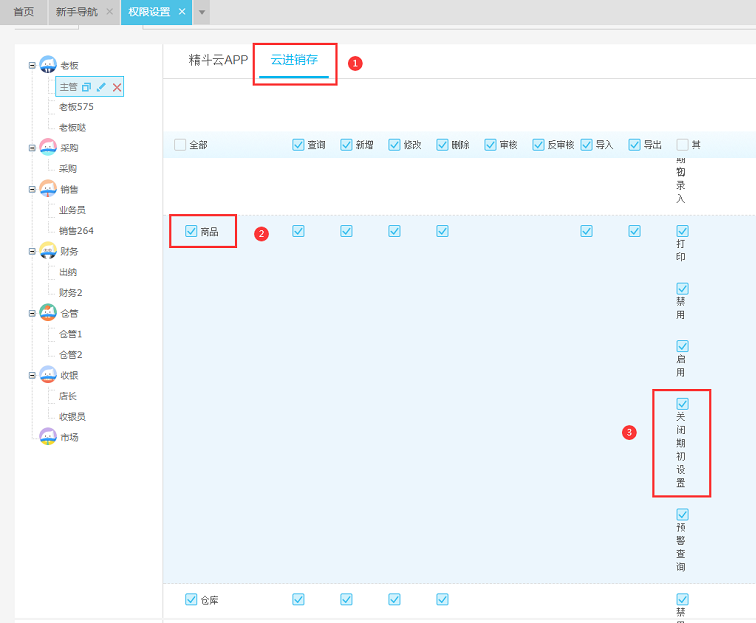Open the 精斗云APP tab
Viewport: 756px width, 623px height.
tap(218, 60)
